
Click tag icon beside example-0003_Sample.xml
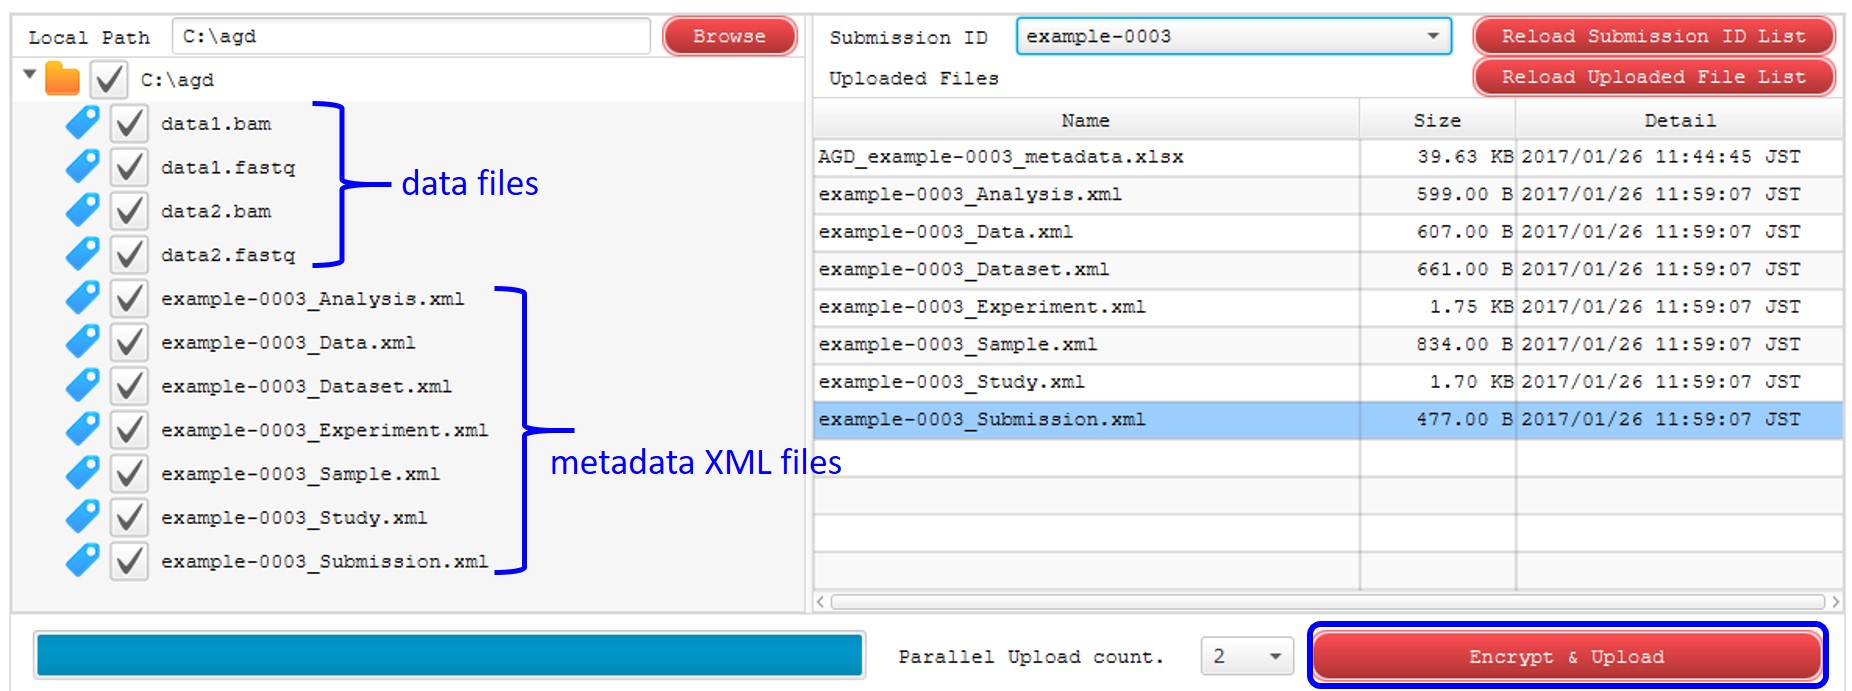tap(82, 473)
